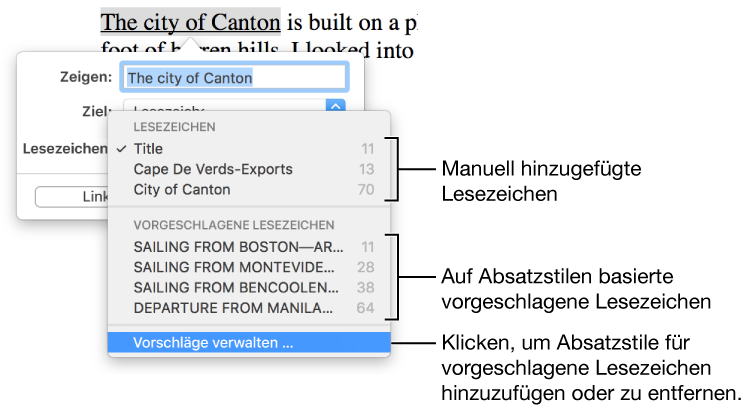Click the LESEZEICHEN section header
Viewport: 744px width, 412px height.
175,127
